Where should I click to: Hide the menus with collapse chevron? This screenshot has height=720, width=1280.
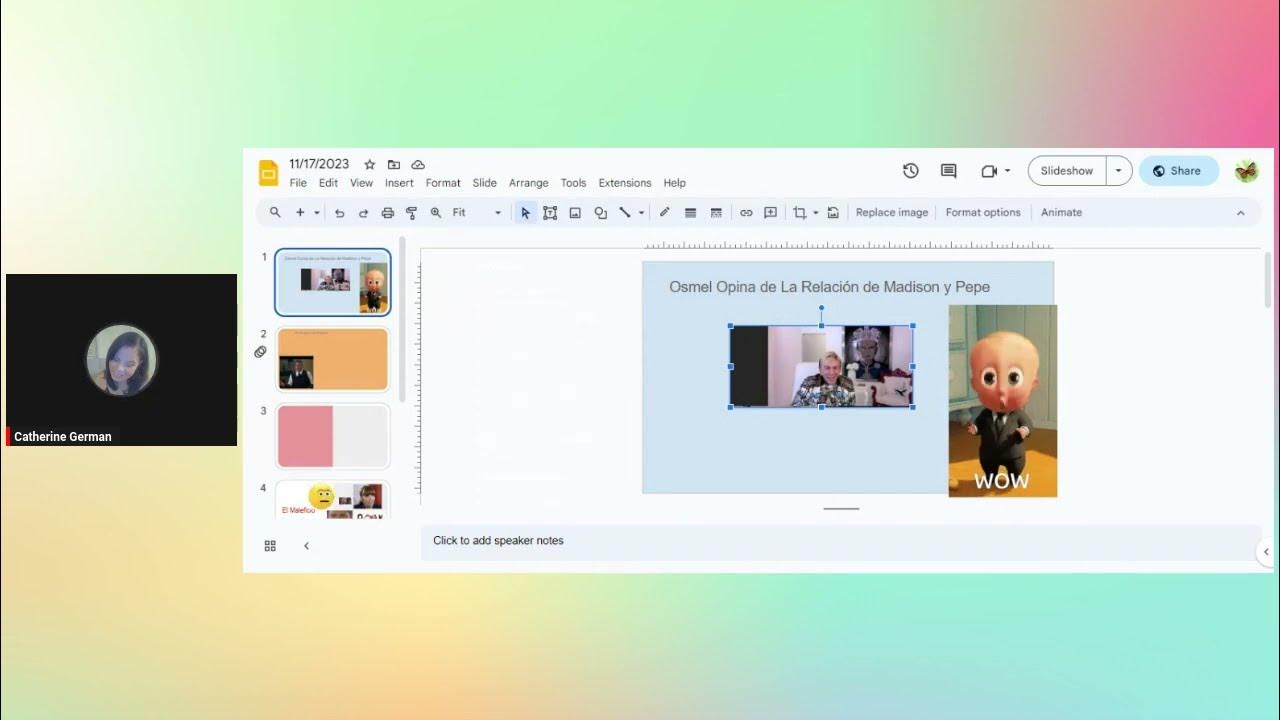tap(1241, 212)
